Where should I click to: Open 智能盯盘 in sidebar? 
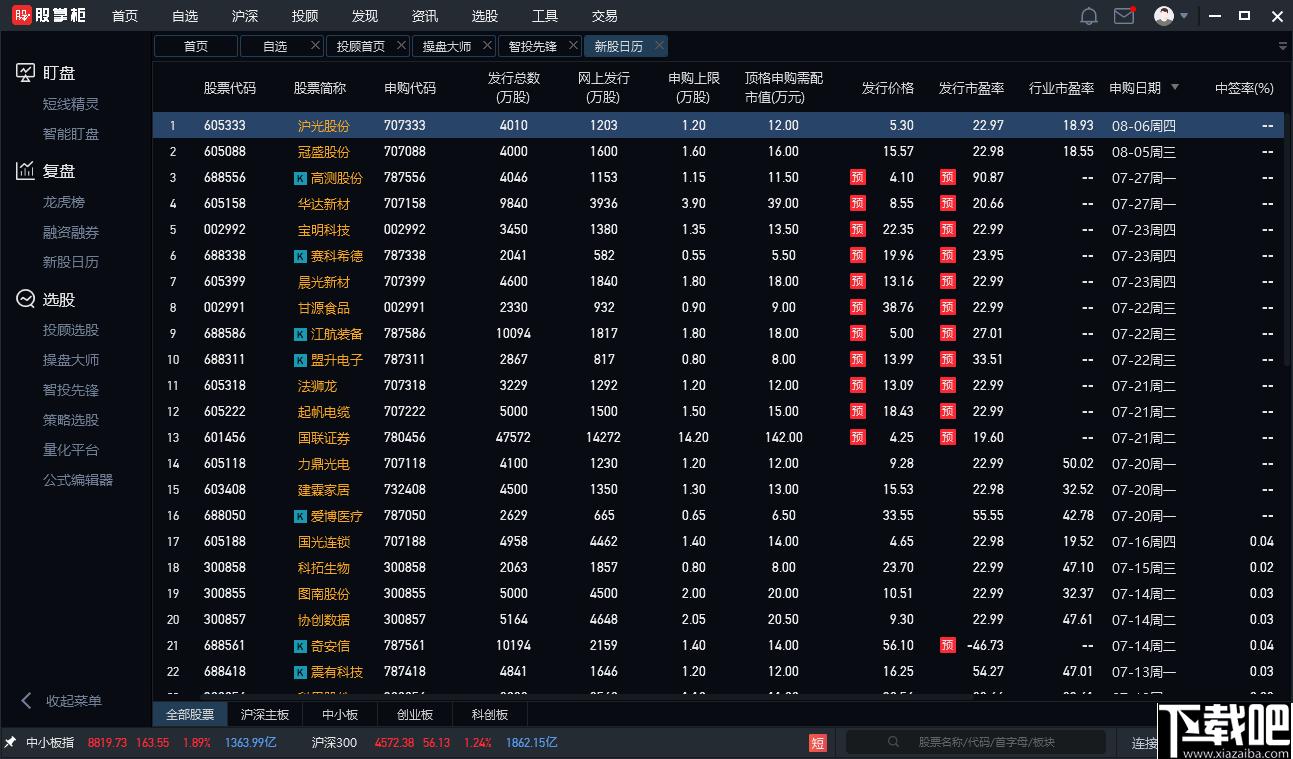point(71,134)
